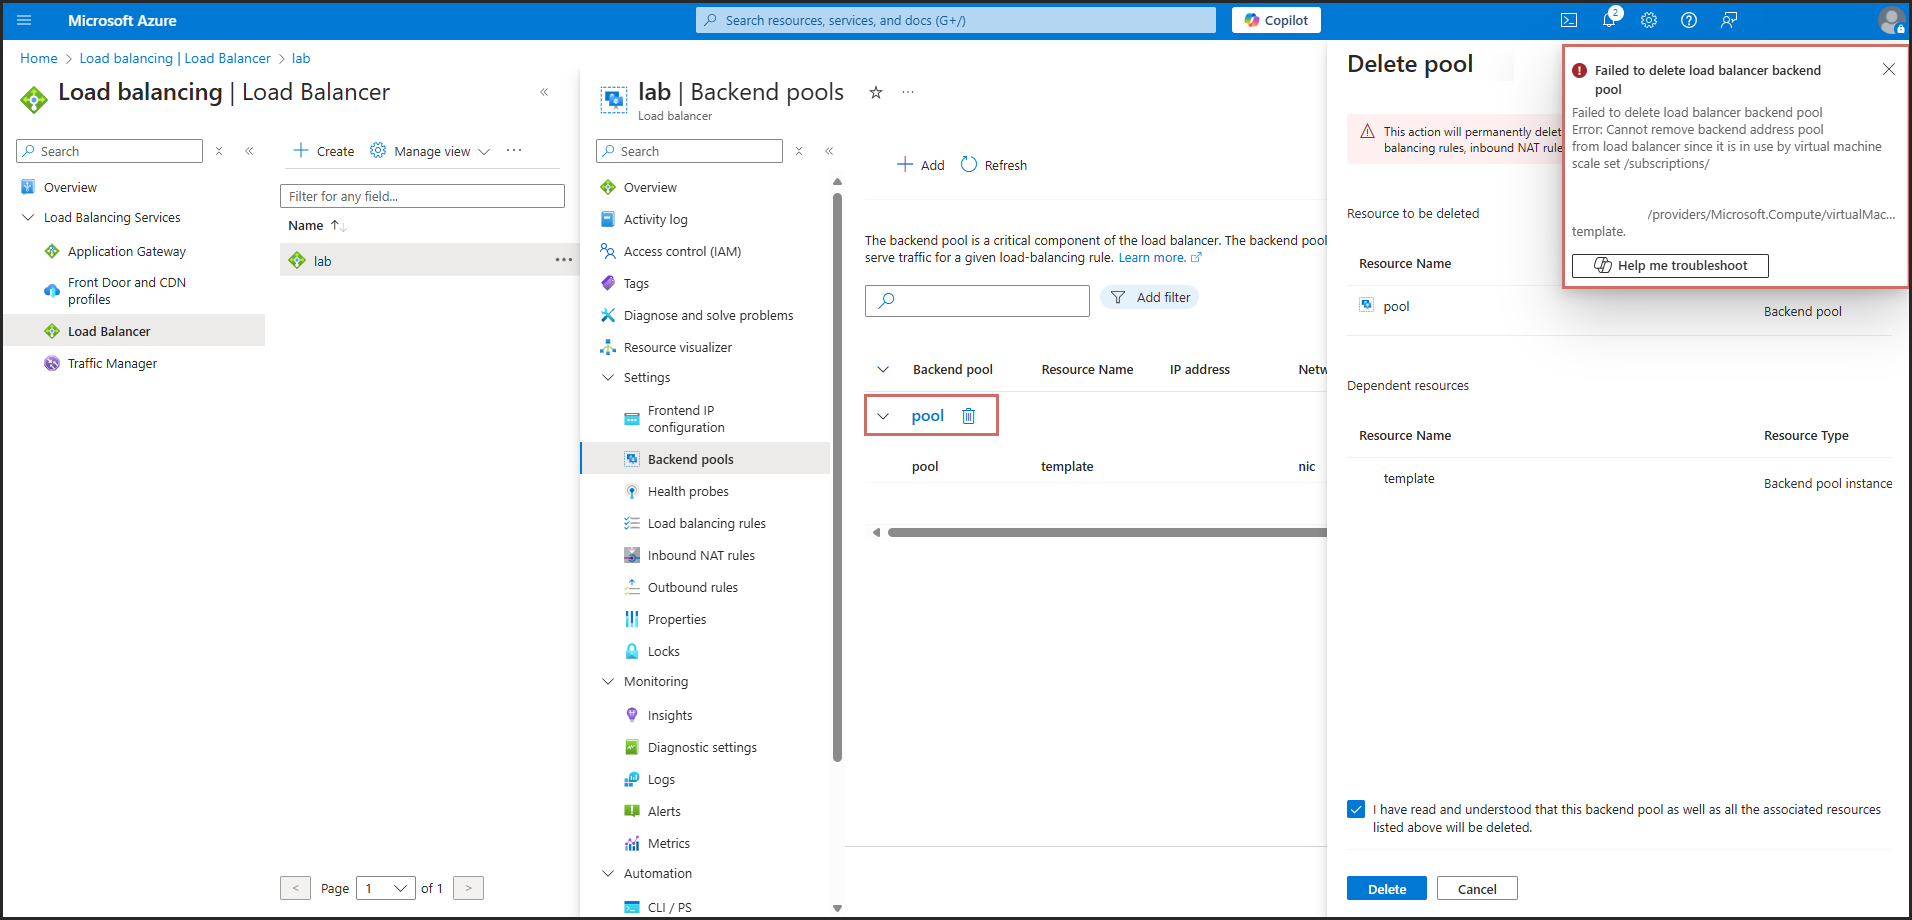1912x920 pixels.
Task: Open Resource visualizer
Action: click(677, 347)
